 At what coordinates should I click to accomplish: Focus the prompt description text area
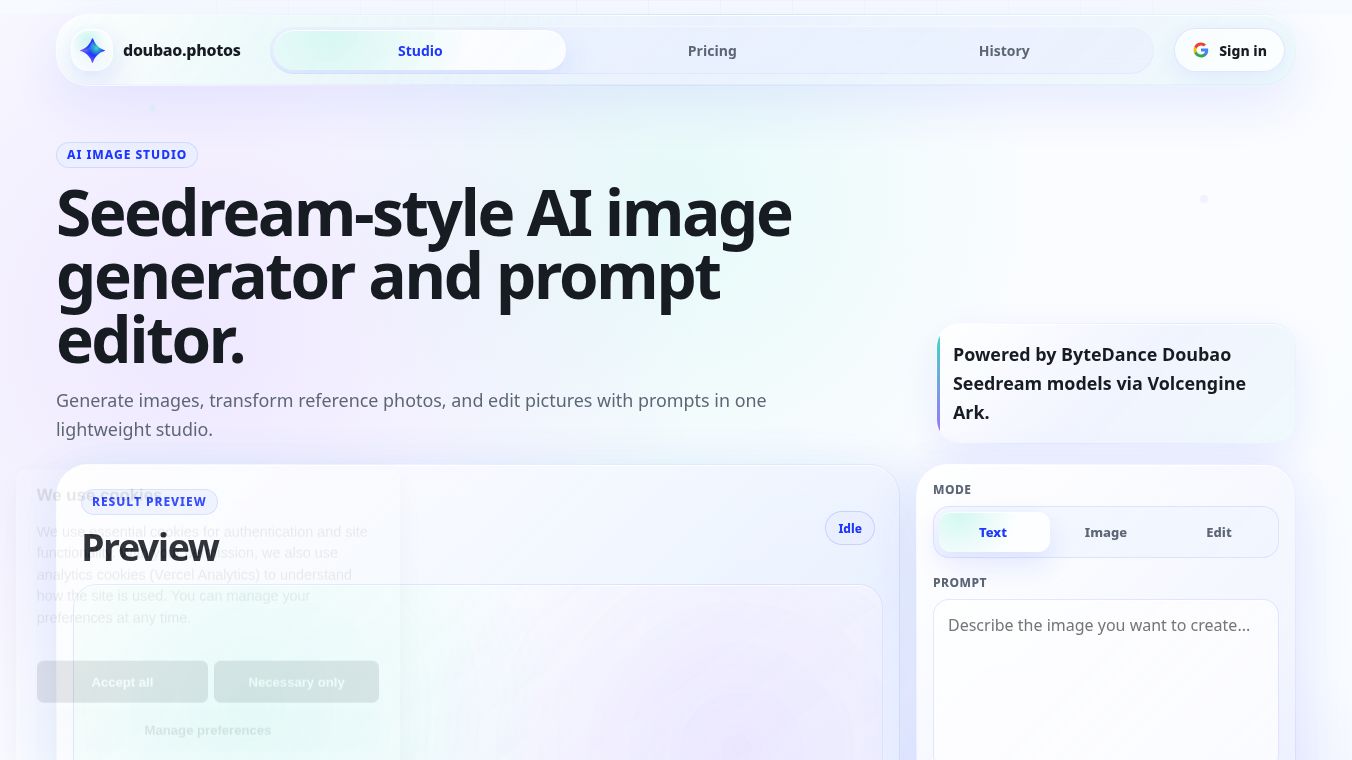pyautogui.click(x=1106, y=680)
